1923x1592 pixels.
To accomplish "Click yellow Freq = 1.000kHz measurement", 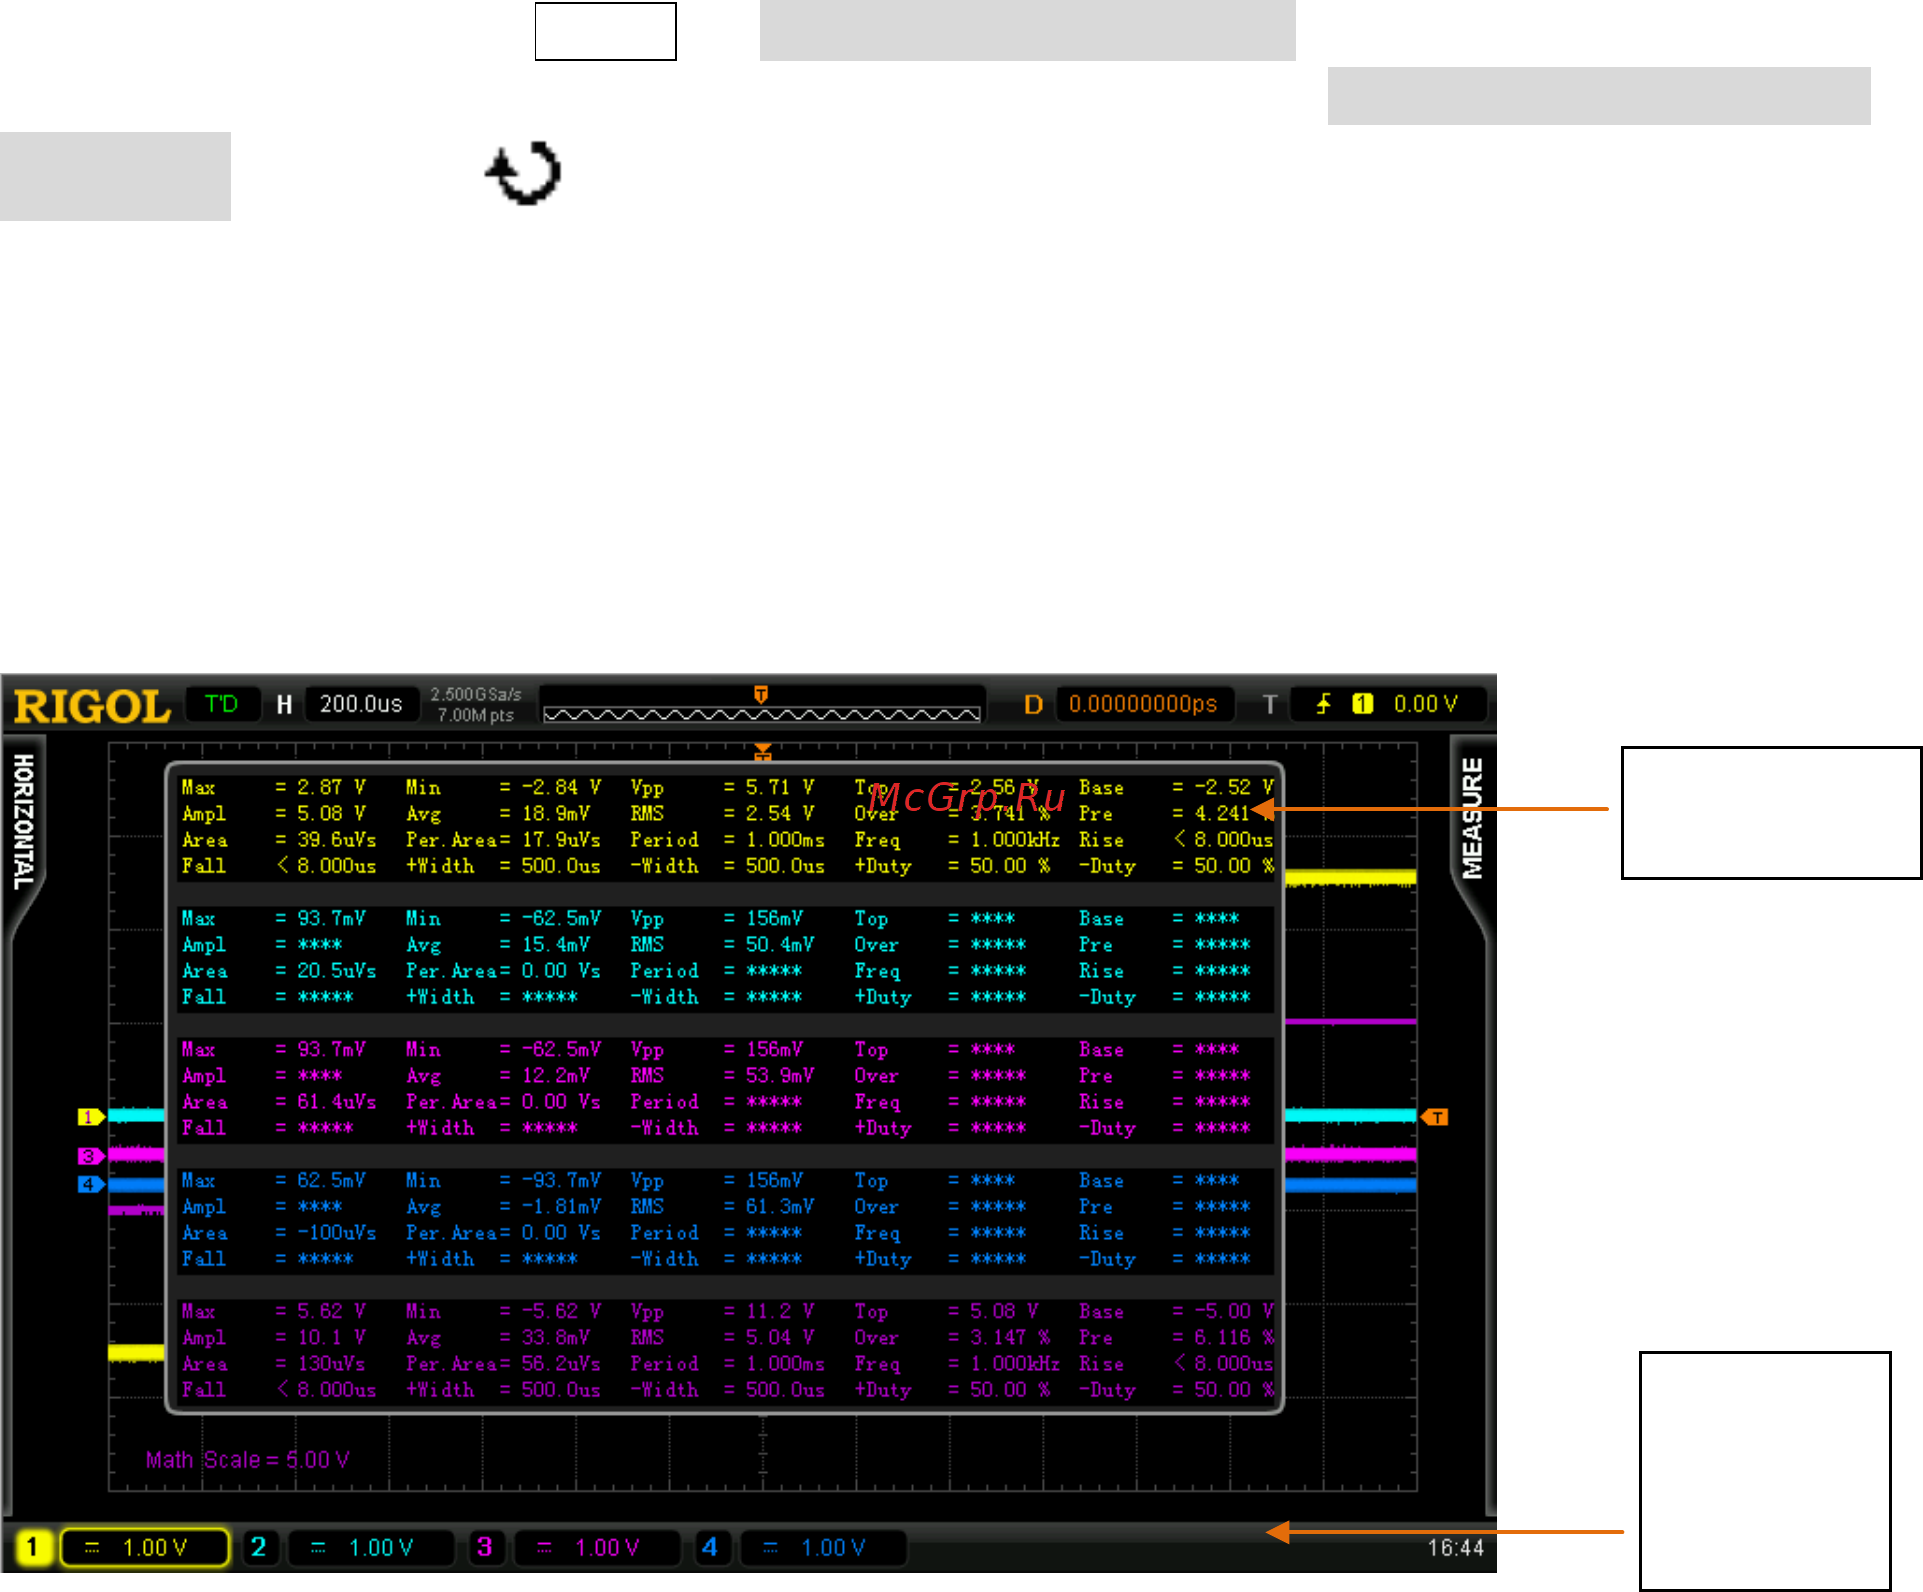I will (957, 840).
